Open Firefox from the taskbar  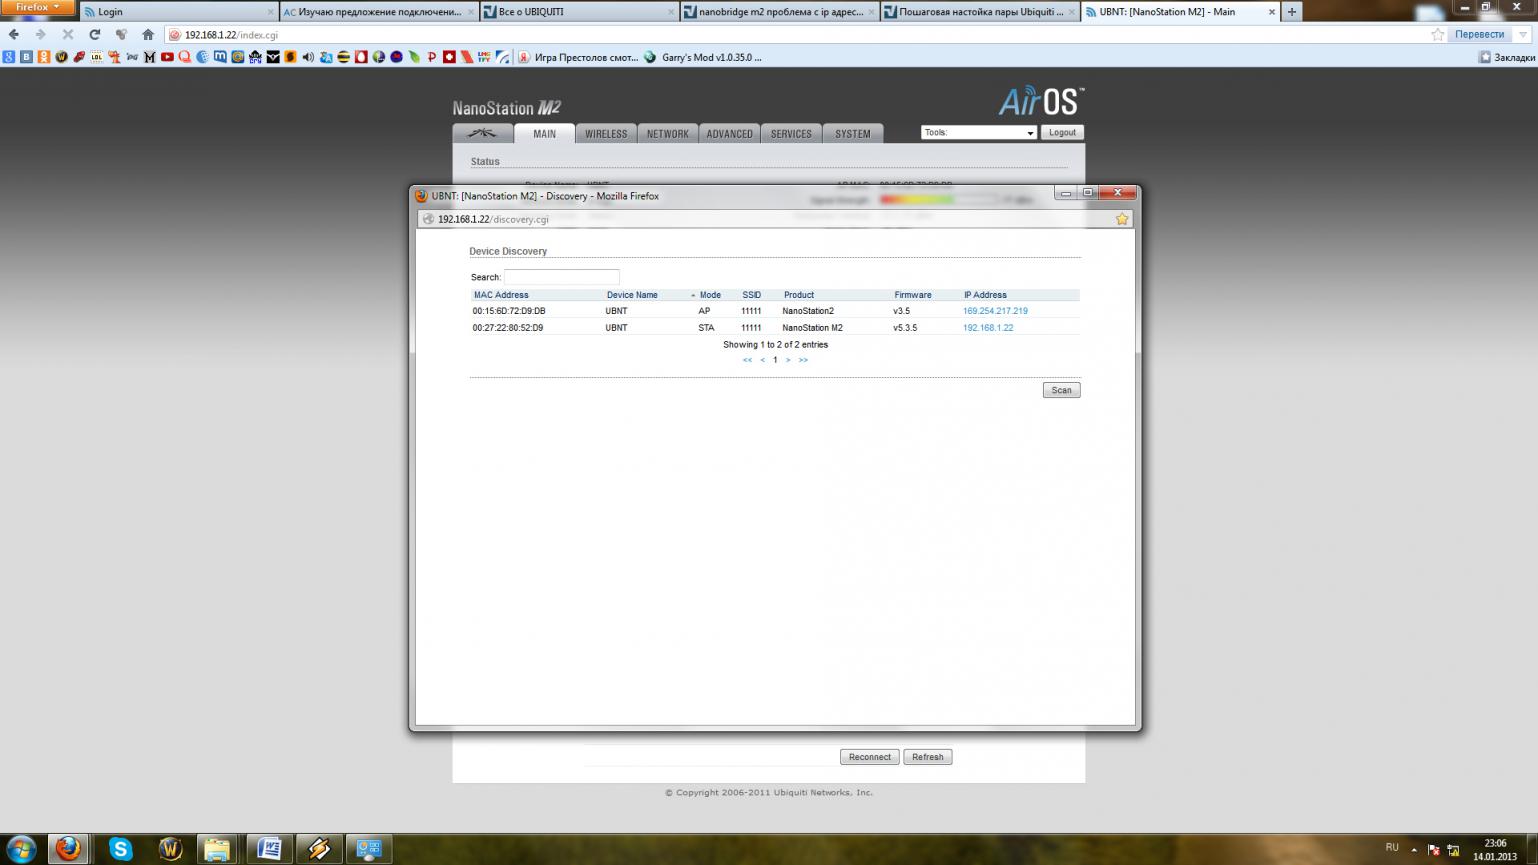tap(68, 849)
